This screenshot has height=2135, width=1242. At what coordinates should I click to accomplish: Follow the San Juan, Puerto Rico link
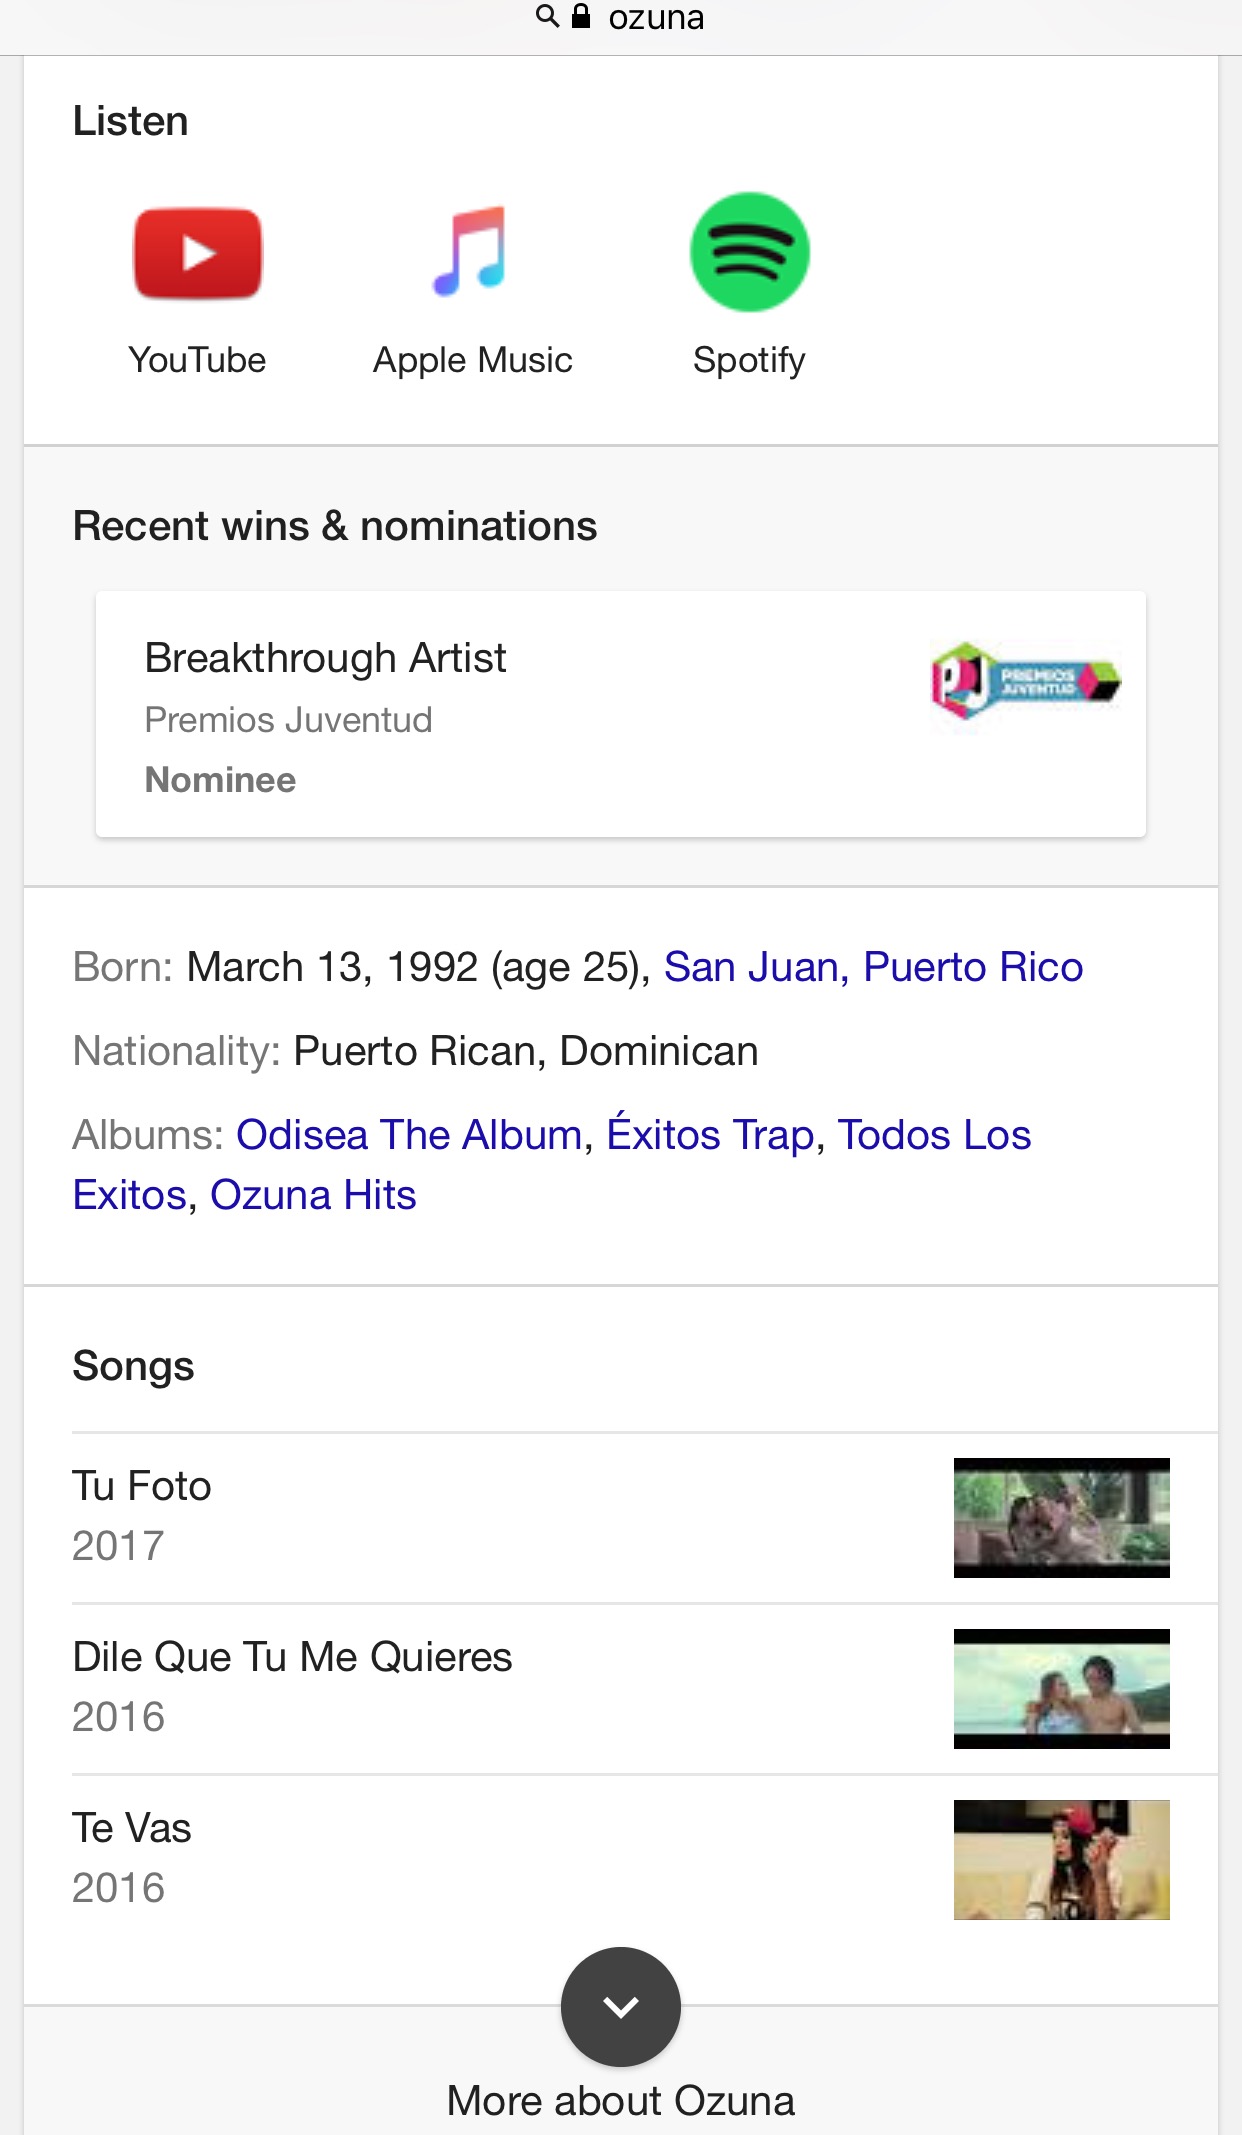point(873,967)
